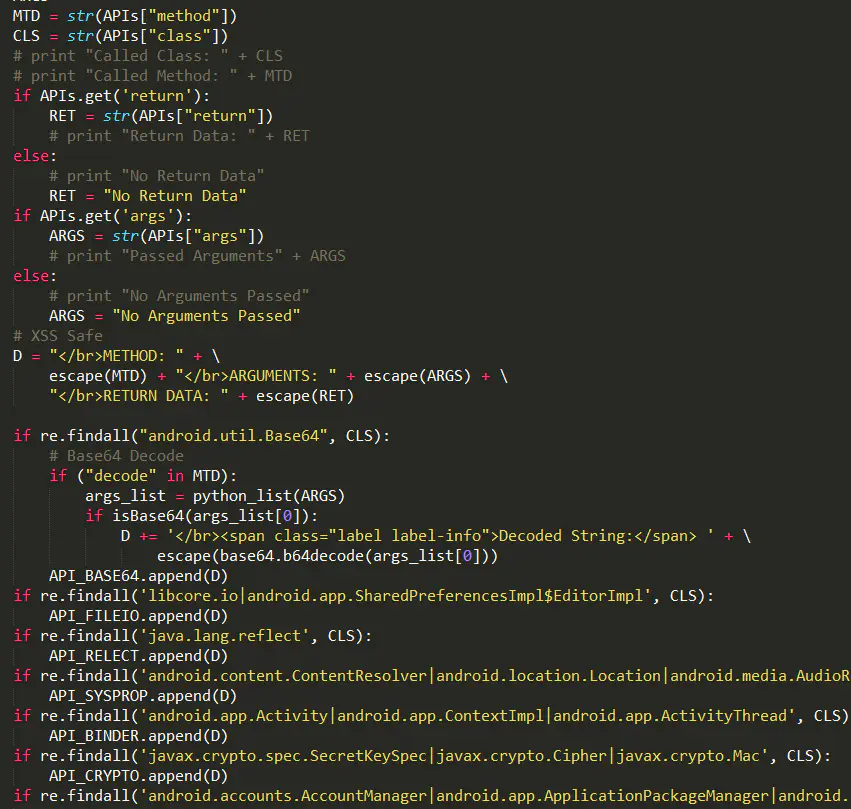Click the line with 'Decoded String:</span>'
Image resolution: width=851 pixels, height=809 pixels.
tap(436, 536)
